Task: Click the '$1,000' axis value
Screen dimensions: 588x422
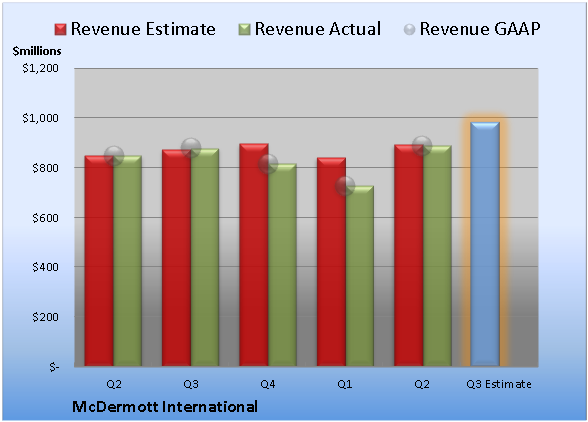Action: [40, 118]
